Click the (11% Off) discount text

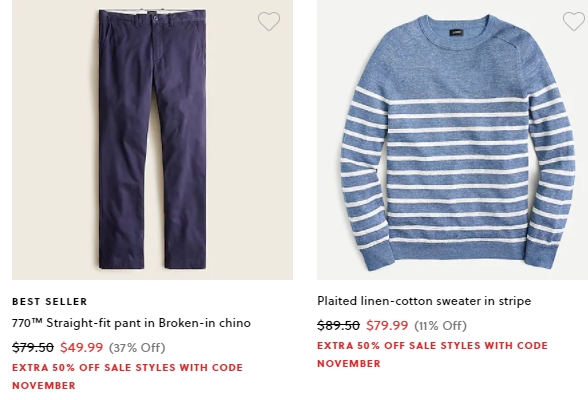(x=440, y=325)
